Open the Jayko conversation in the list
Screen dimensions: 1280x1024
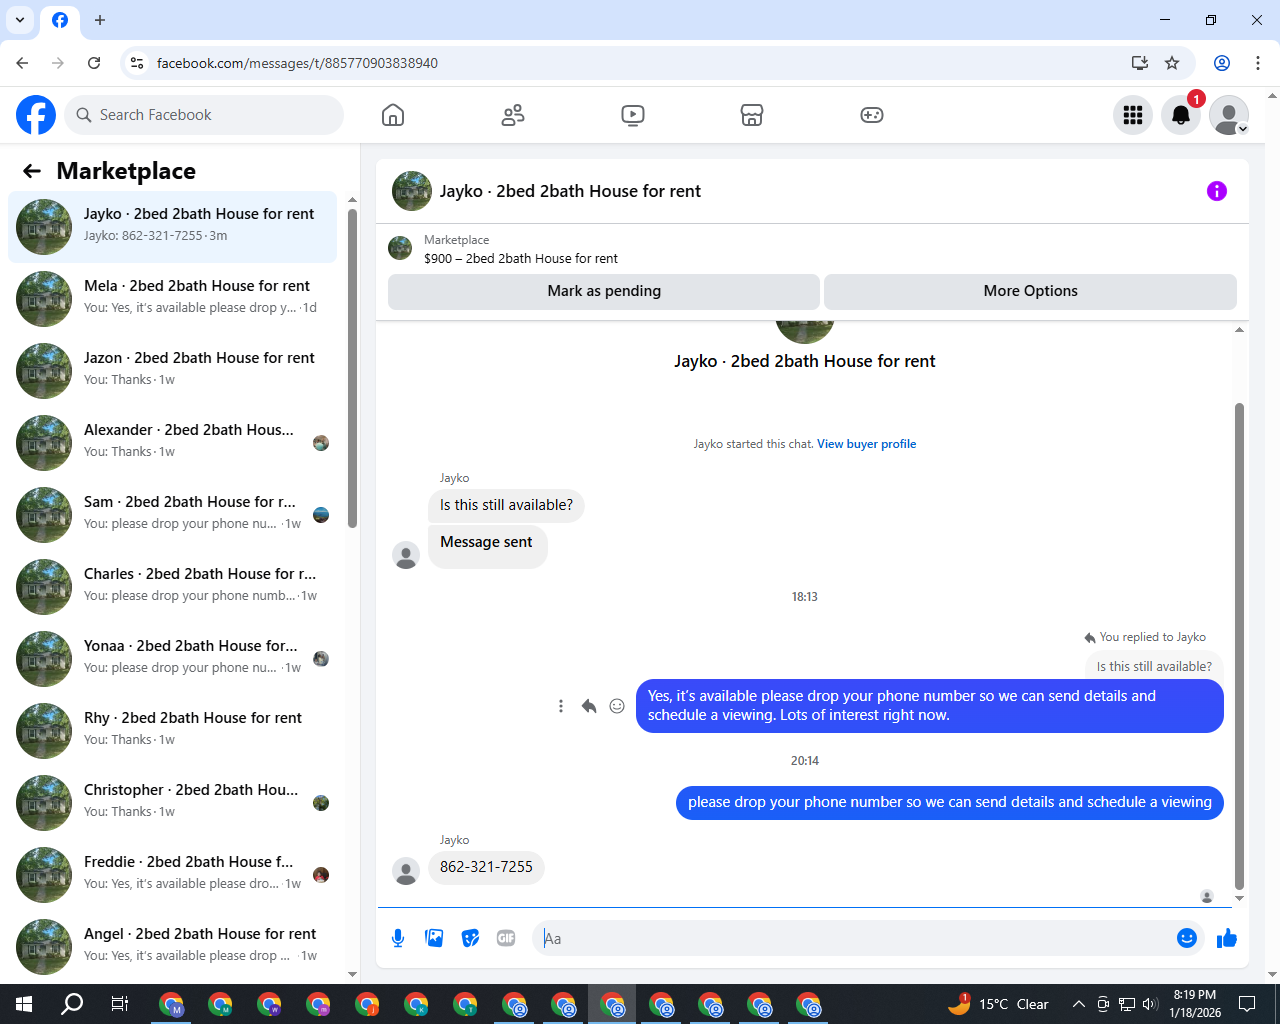[172, 227]
